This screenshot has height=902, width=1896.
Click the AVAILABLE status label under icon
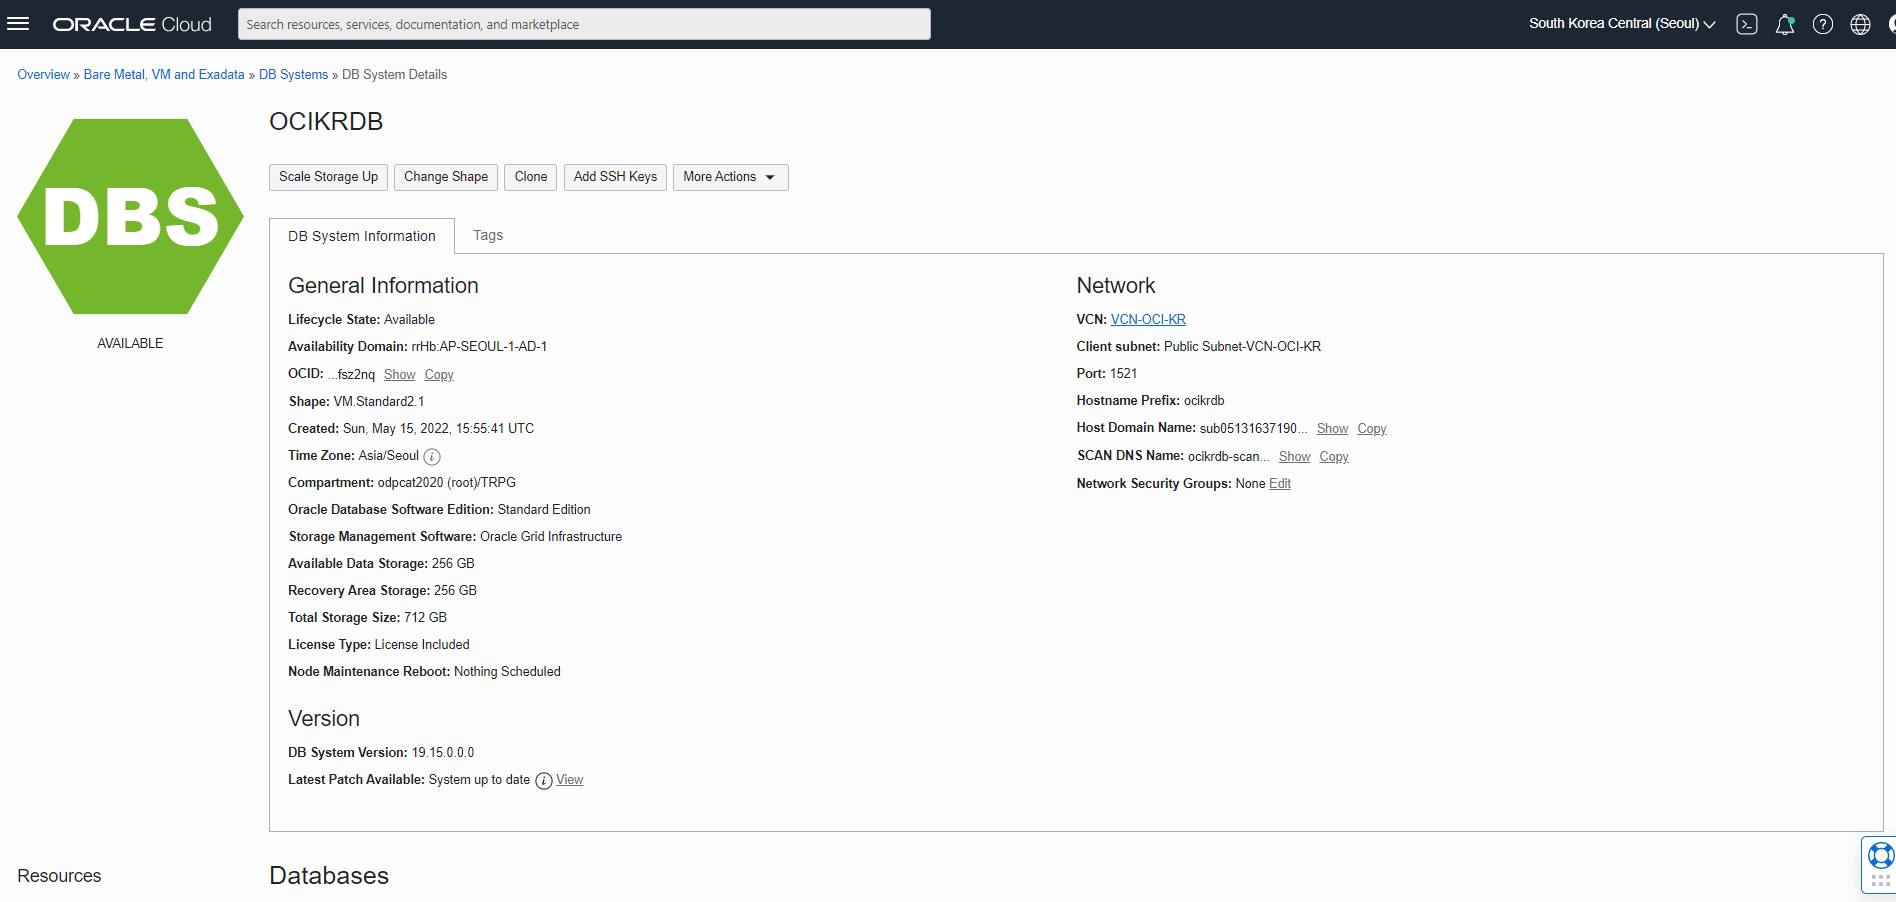130,343
